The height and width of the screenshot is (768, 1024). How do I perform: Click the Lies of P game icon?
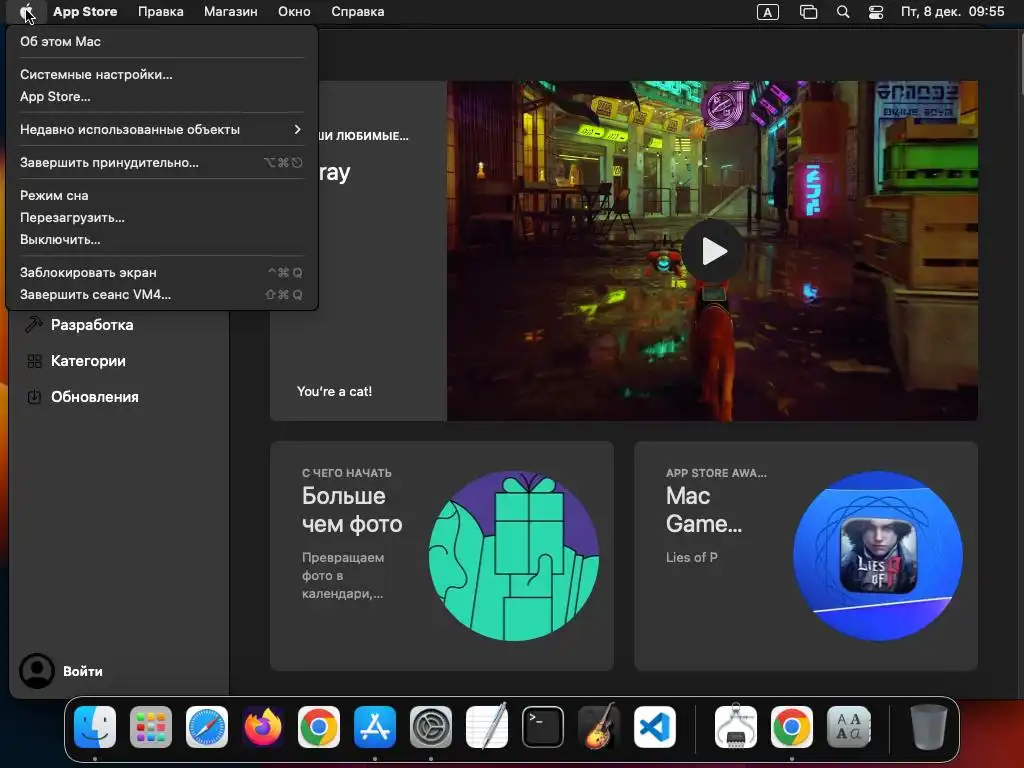point(878,556)
